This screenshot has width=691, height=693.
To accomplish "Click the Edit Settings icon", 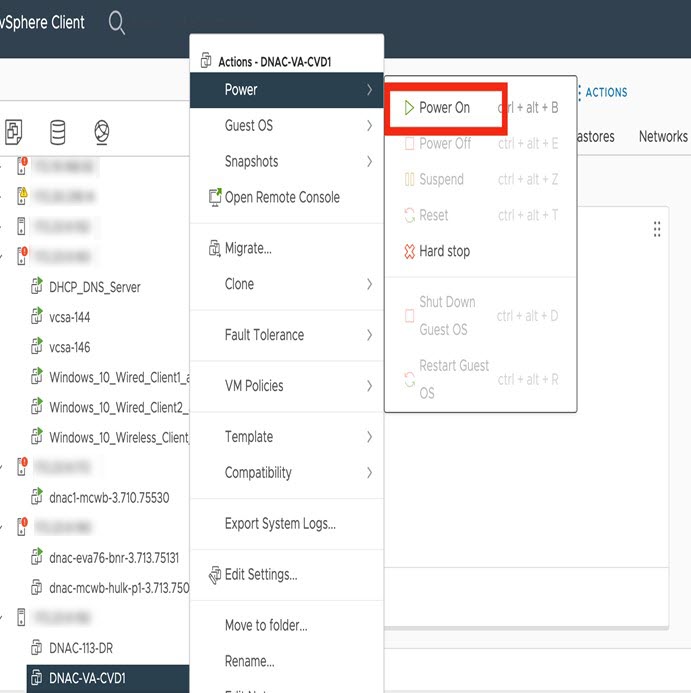I will (215, 575).
